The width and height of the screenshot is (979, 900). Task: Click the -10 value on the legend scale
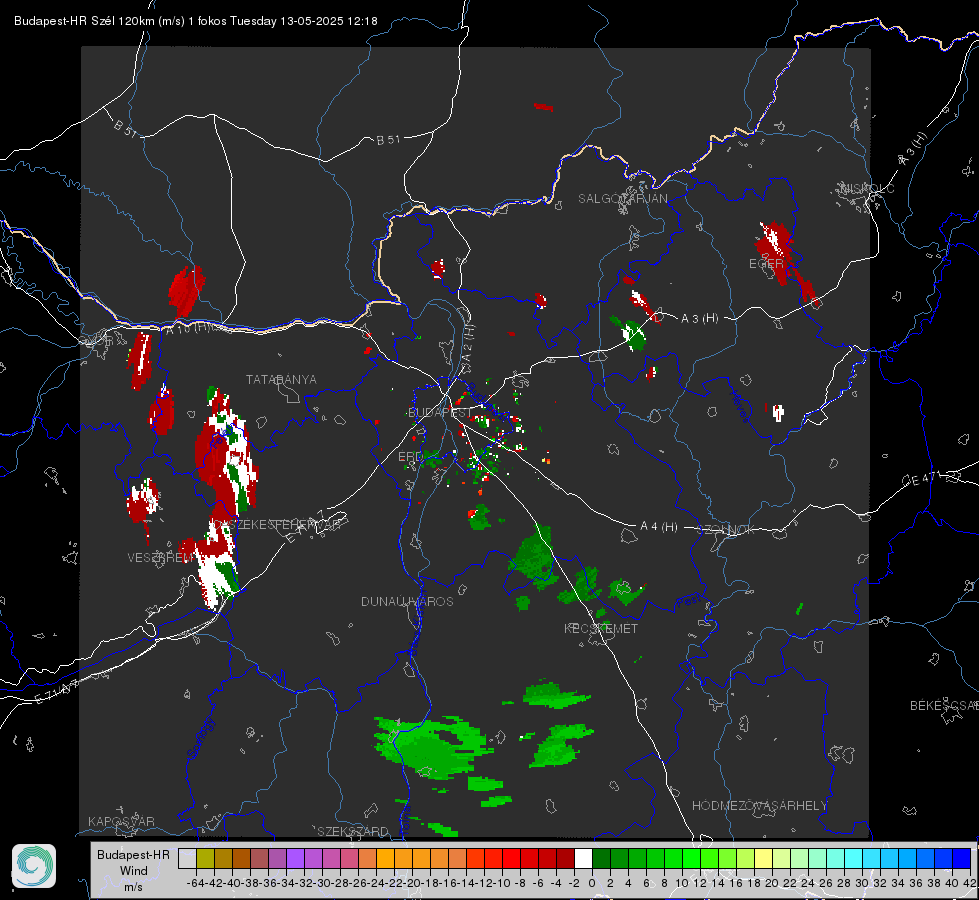point(502,883)
